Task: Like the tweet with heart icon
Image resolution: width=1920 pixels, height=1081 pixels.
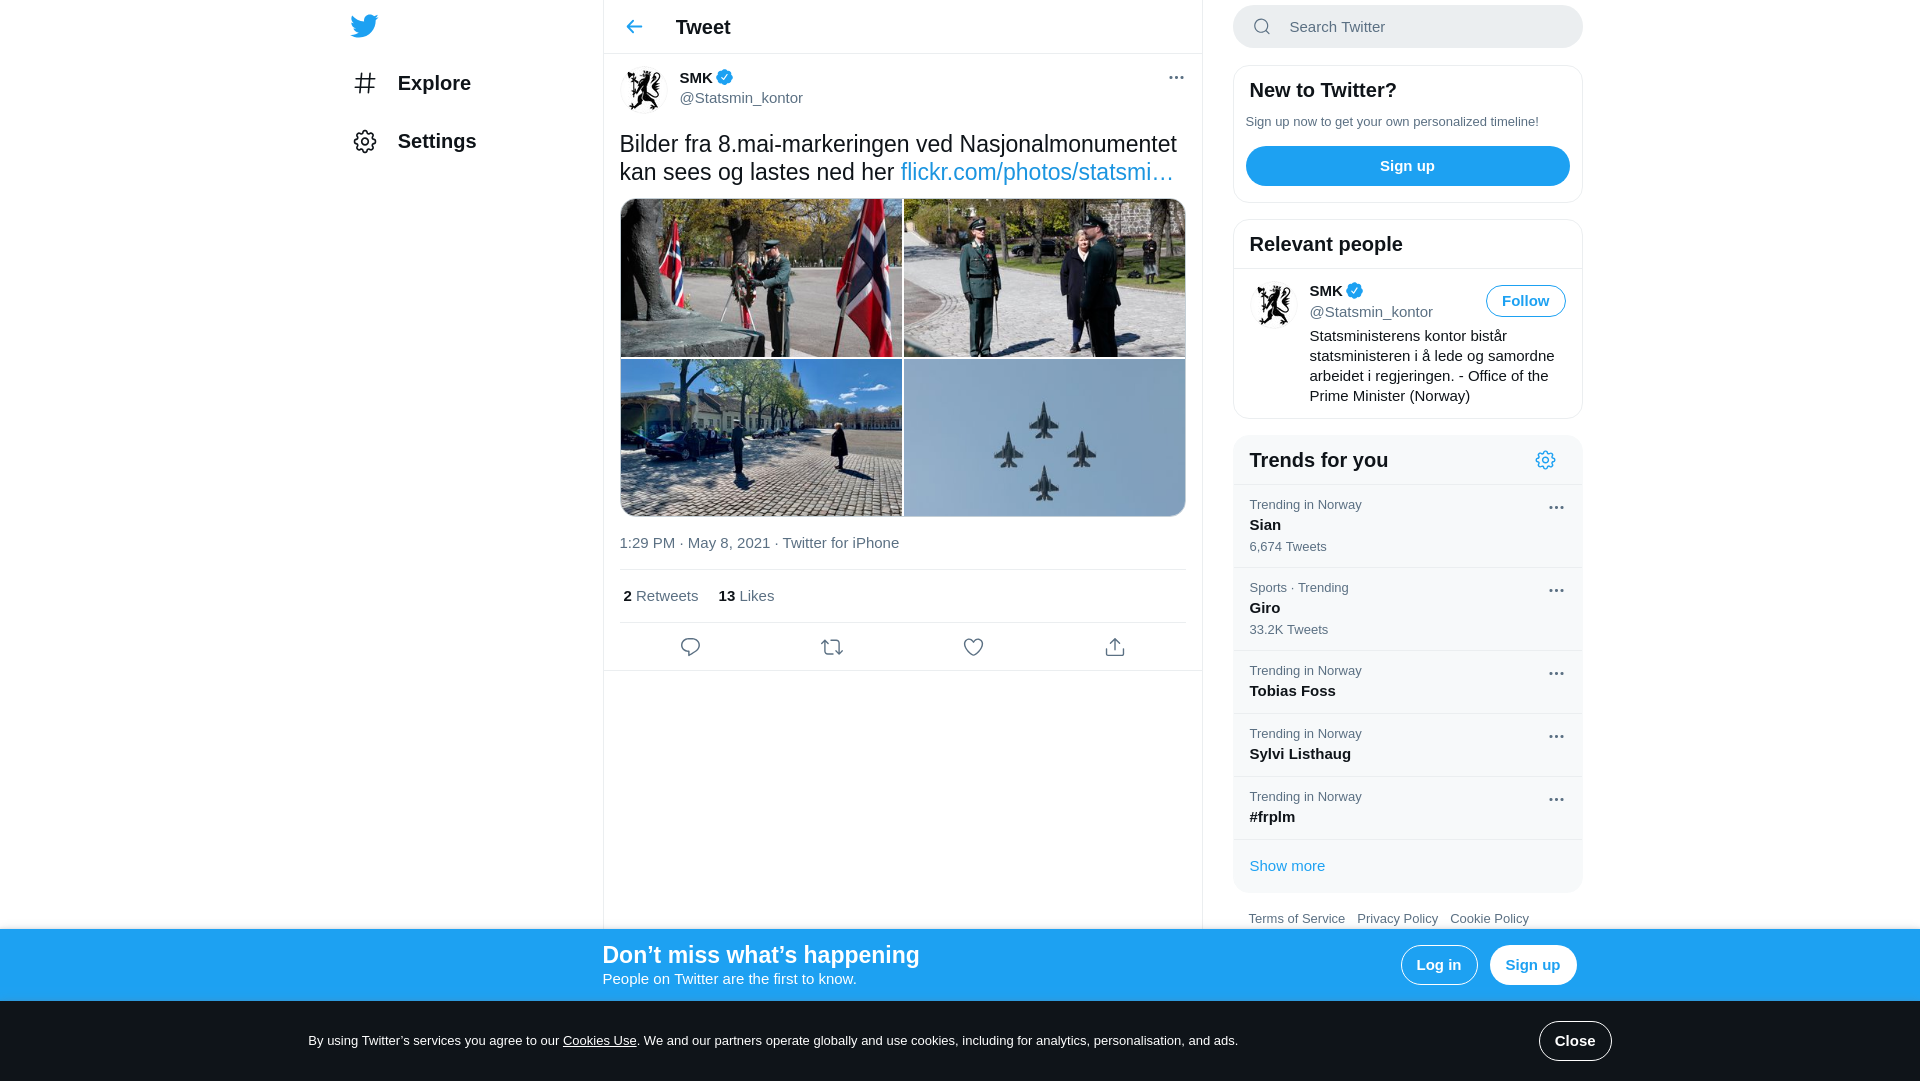Action: click(x=973, y=647)
